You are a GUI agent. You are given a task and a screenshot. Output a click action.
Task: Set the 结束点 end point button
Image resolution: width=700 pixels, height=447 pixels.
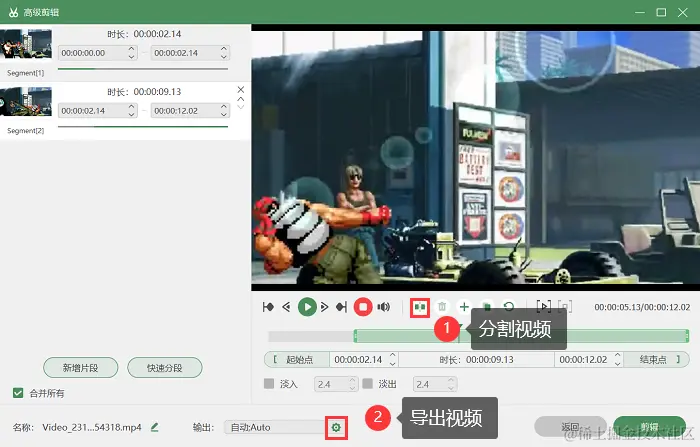point(656,359)
